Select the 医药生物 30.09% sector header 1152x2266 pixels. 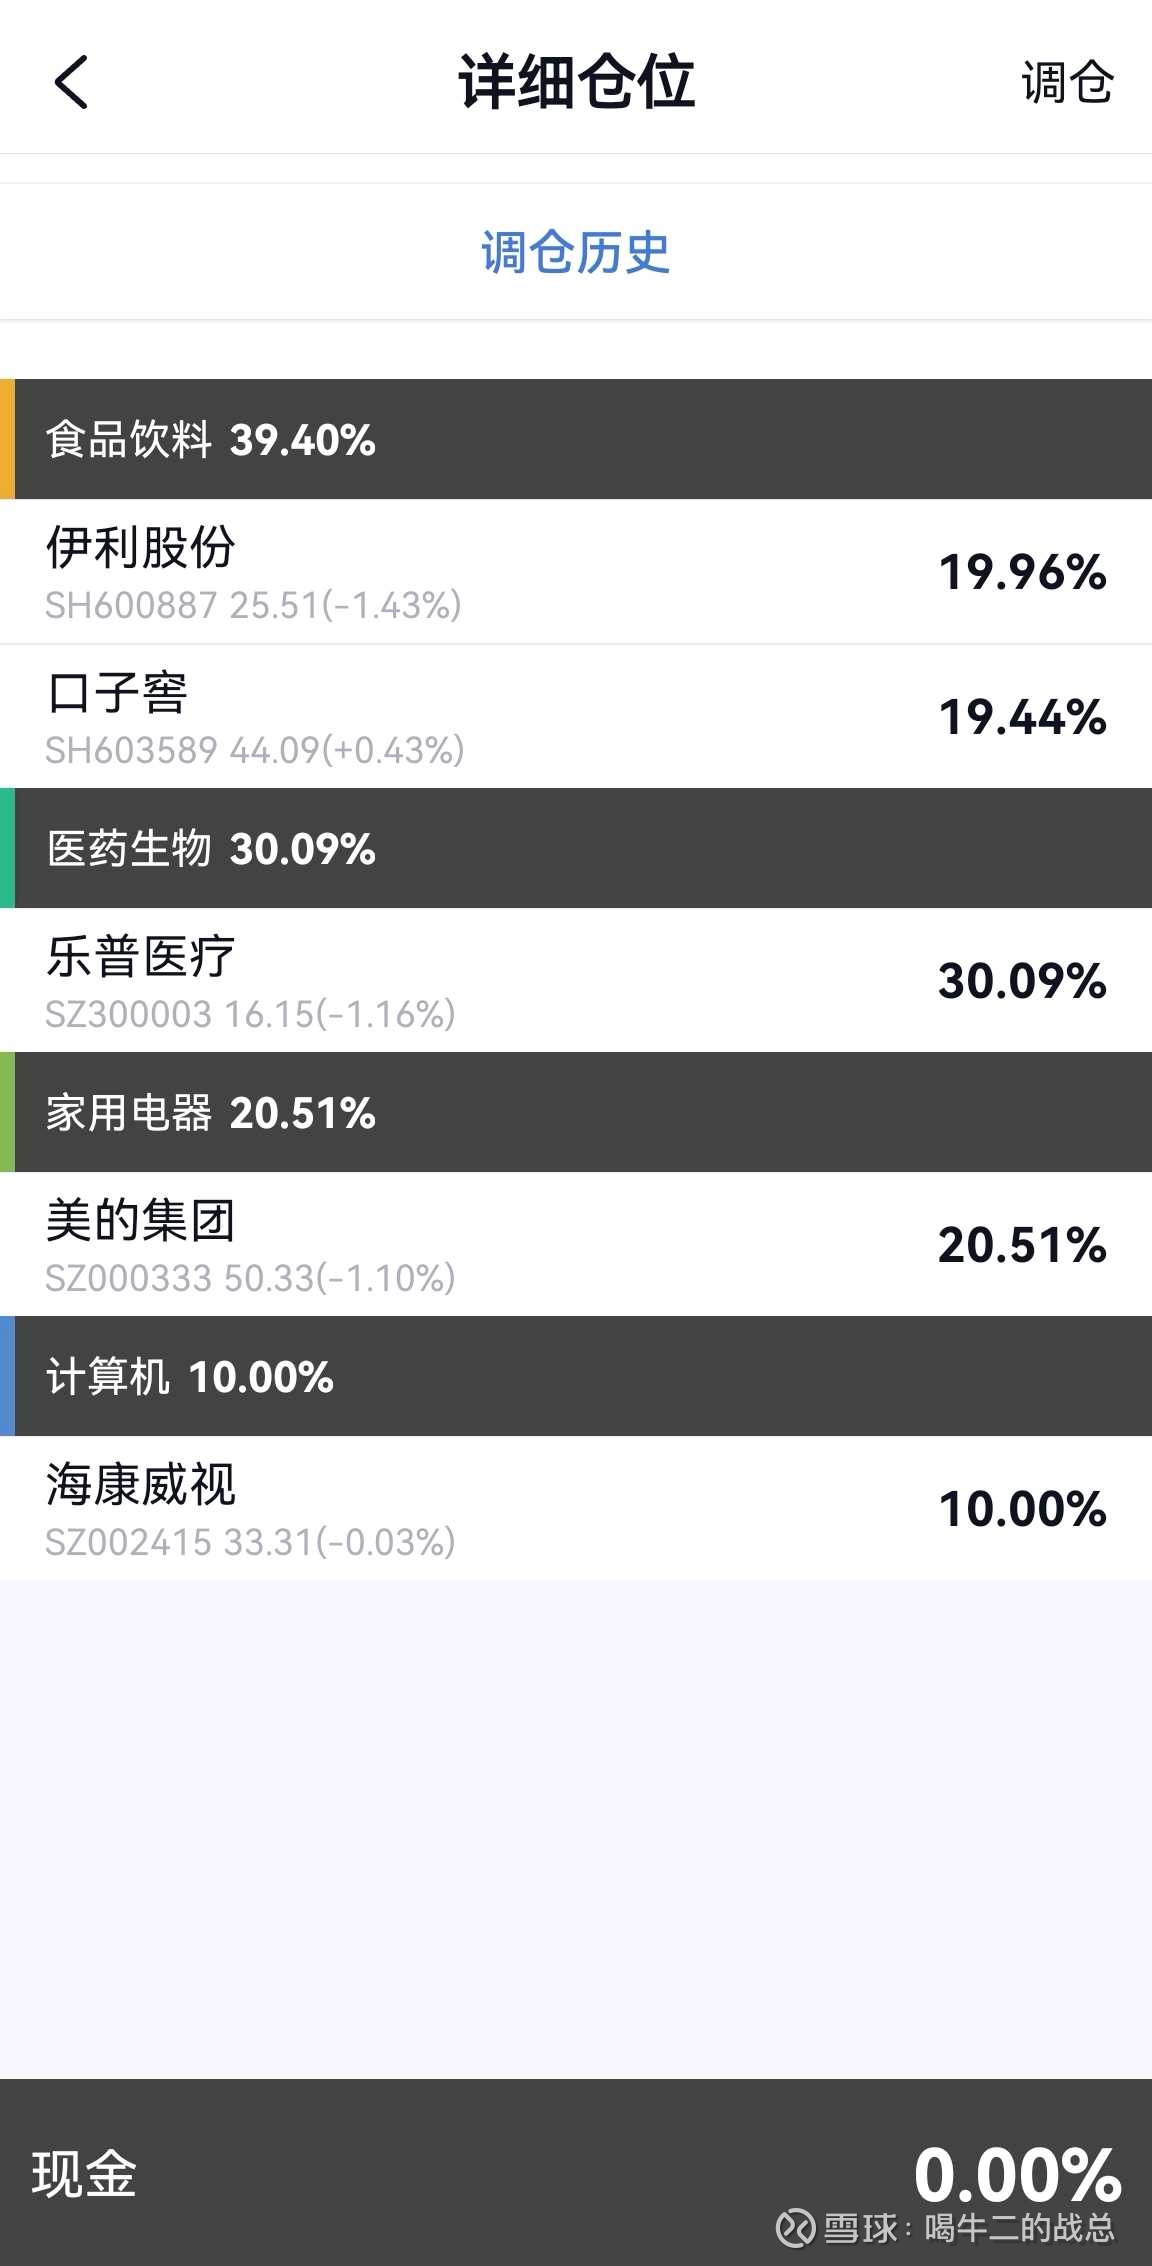pyautogui.click(x=211, y=849)
